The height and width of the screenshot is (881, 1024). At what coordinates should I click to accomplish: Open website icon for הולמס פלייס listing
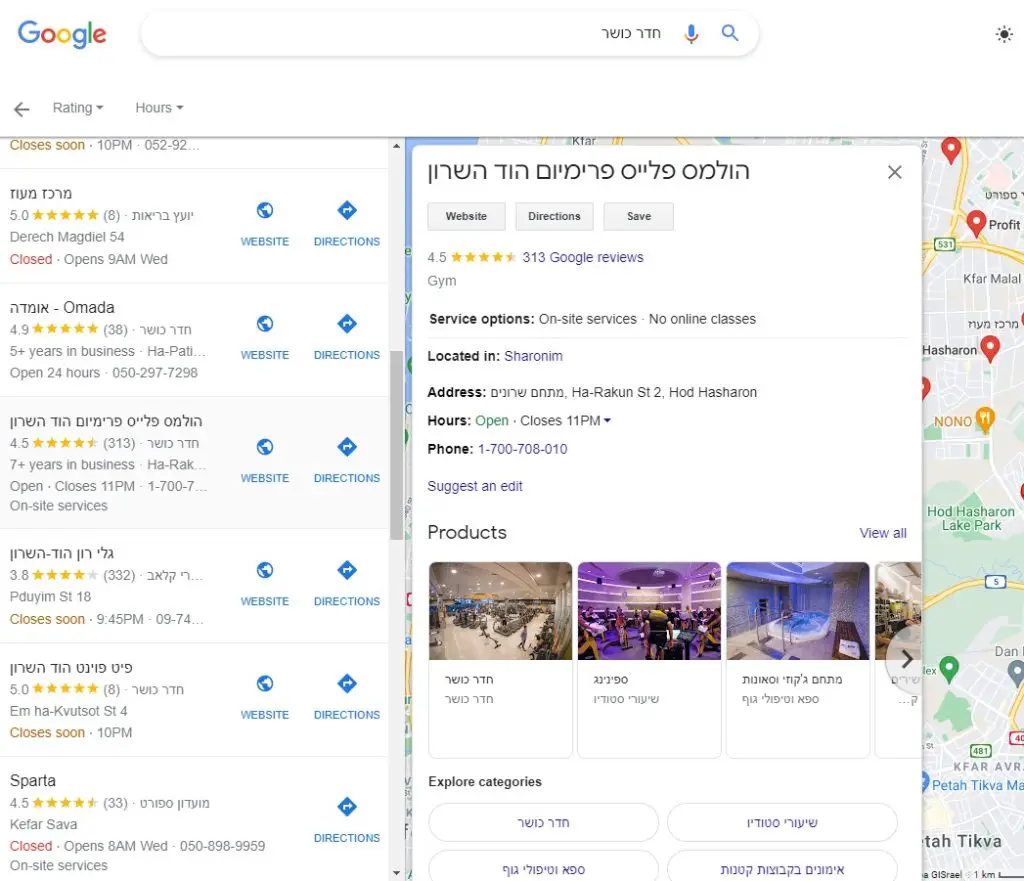[264, 447]
